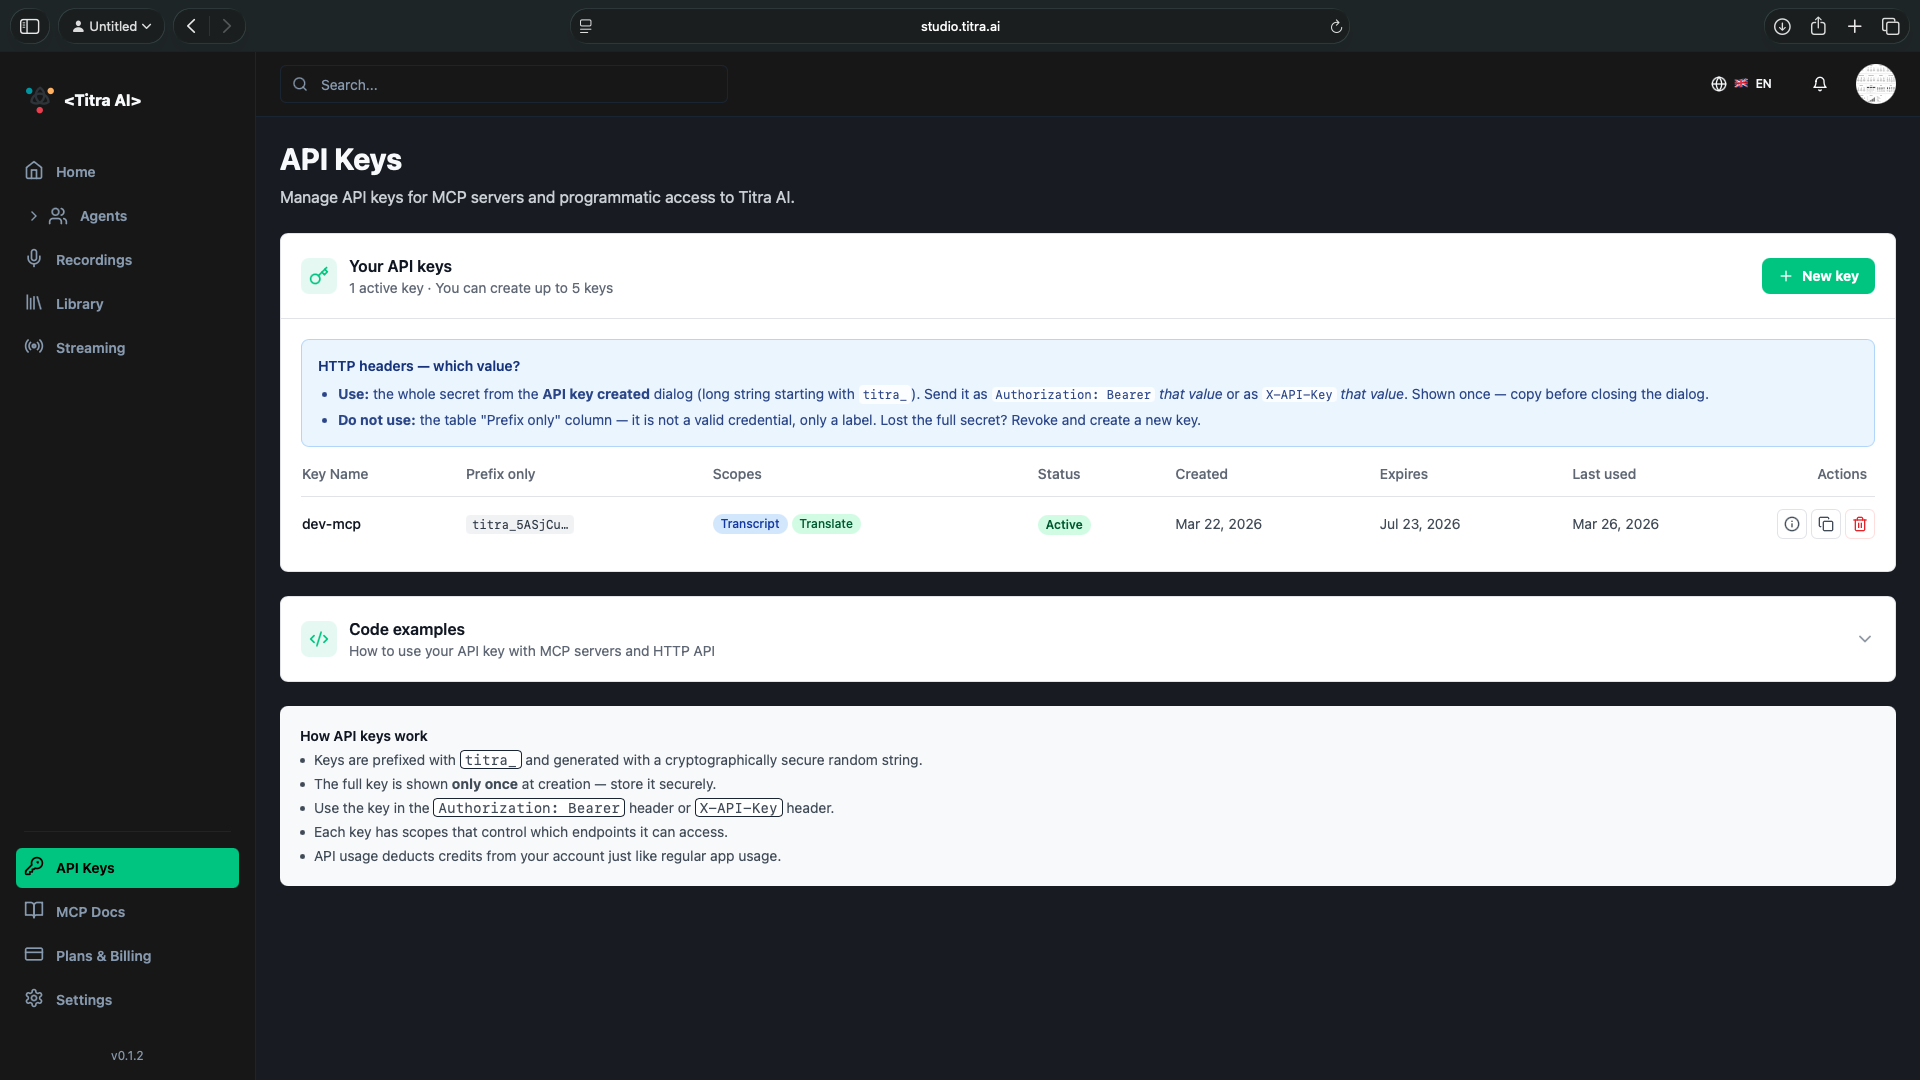Toggle the browser sidebar panel
The image size is (1920, 1080).
click(30, 26)
